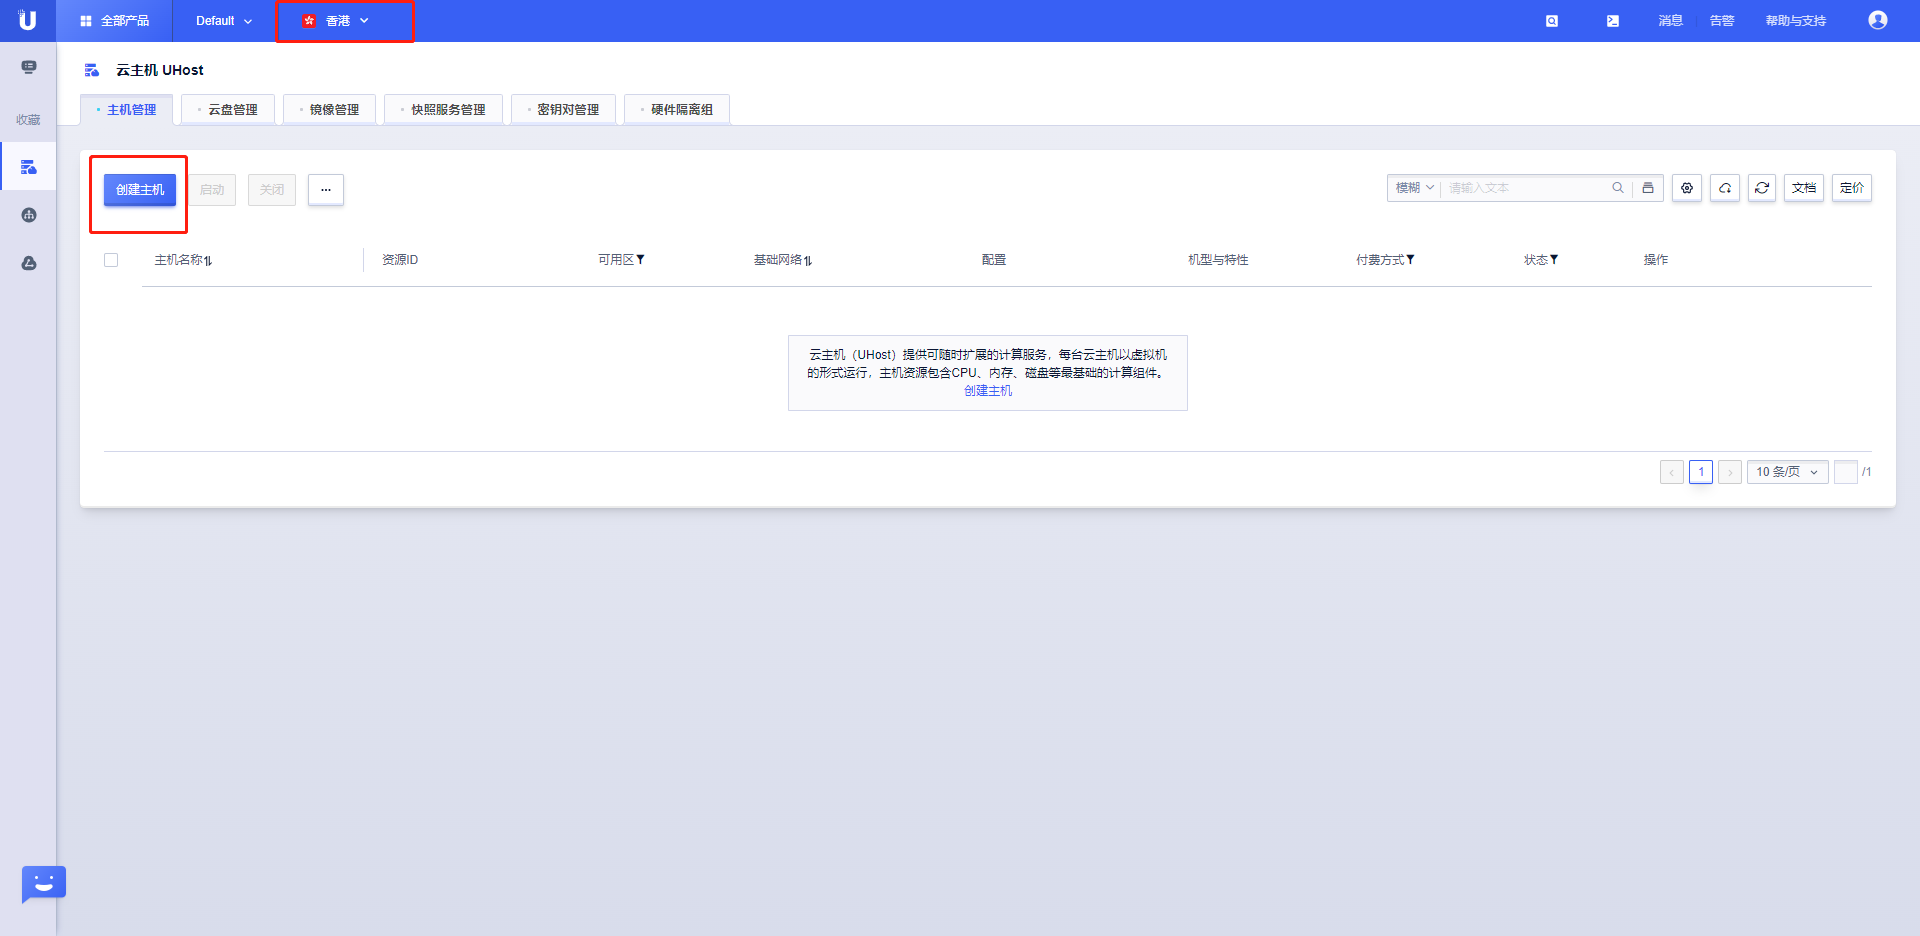Open the user avatar icon at top right
Viewport: 1920px width, 936px height.
point(1878,20)
